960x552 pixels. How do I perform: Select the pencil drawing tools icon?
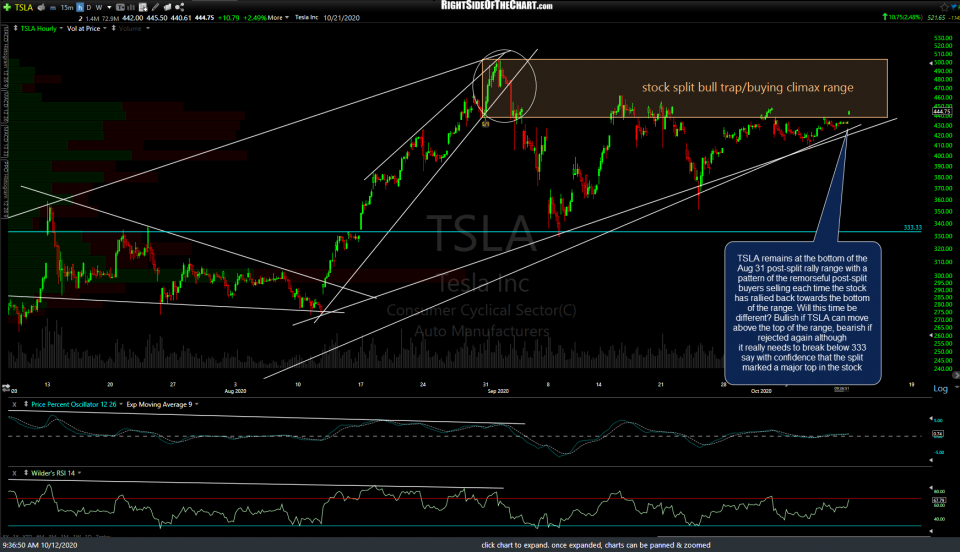(155, 7)
